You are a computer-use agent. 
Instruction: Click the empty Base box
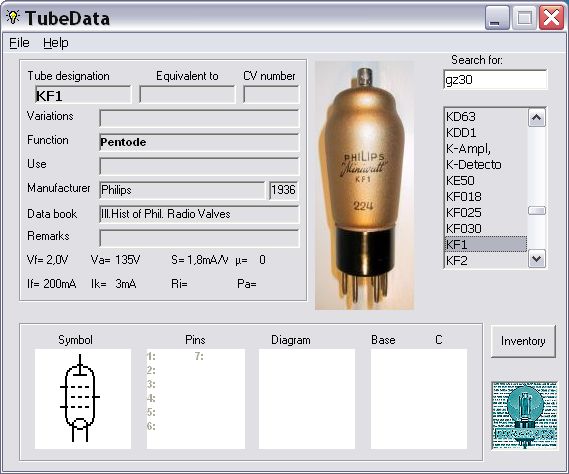pos(419,399)
